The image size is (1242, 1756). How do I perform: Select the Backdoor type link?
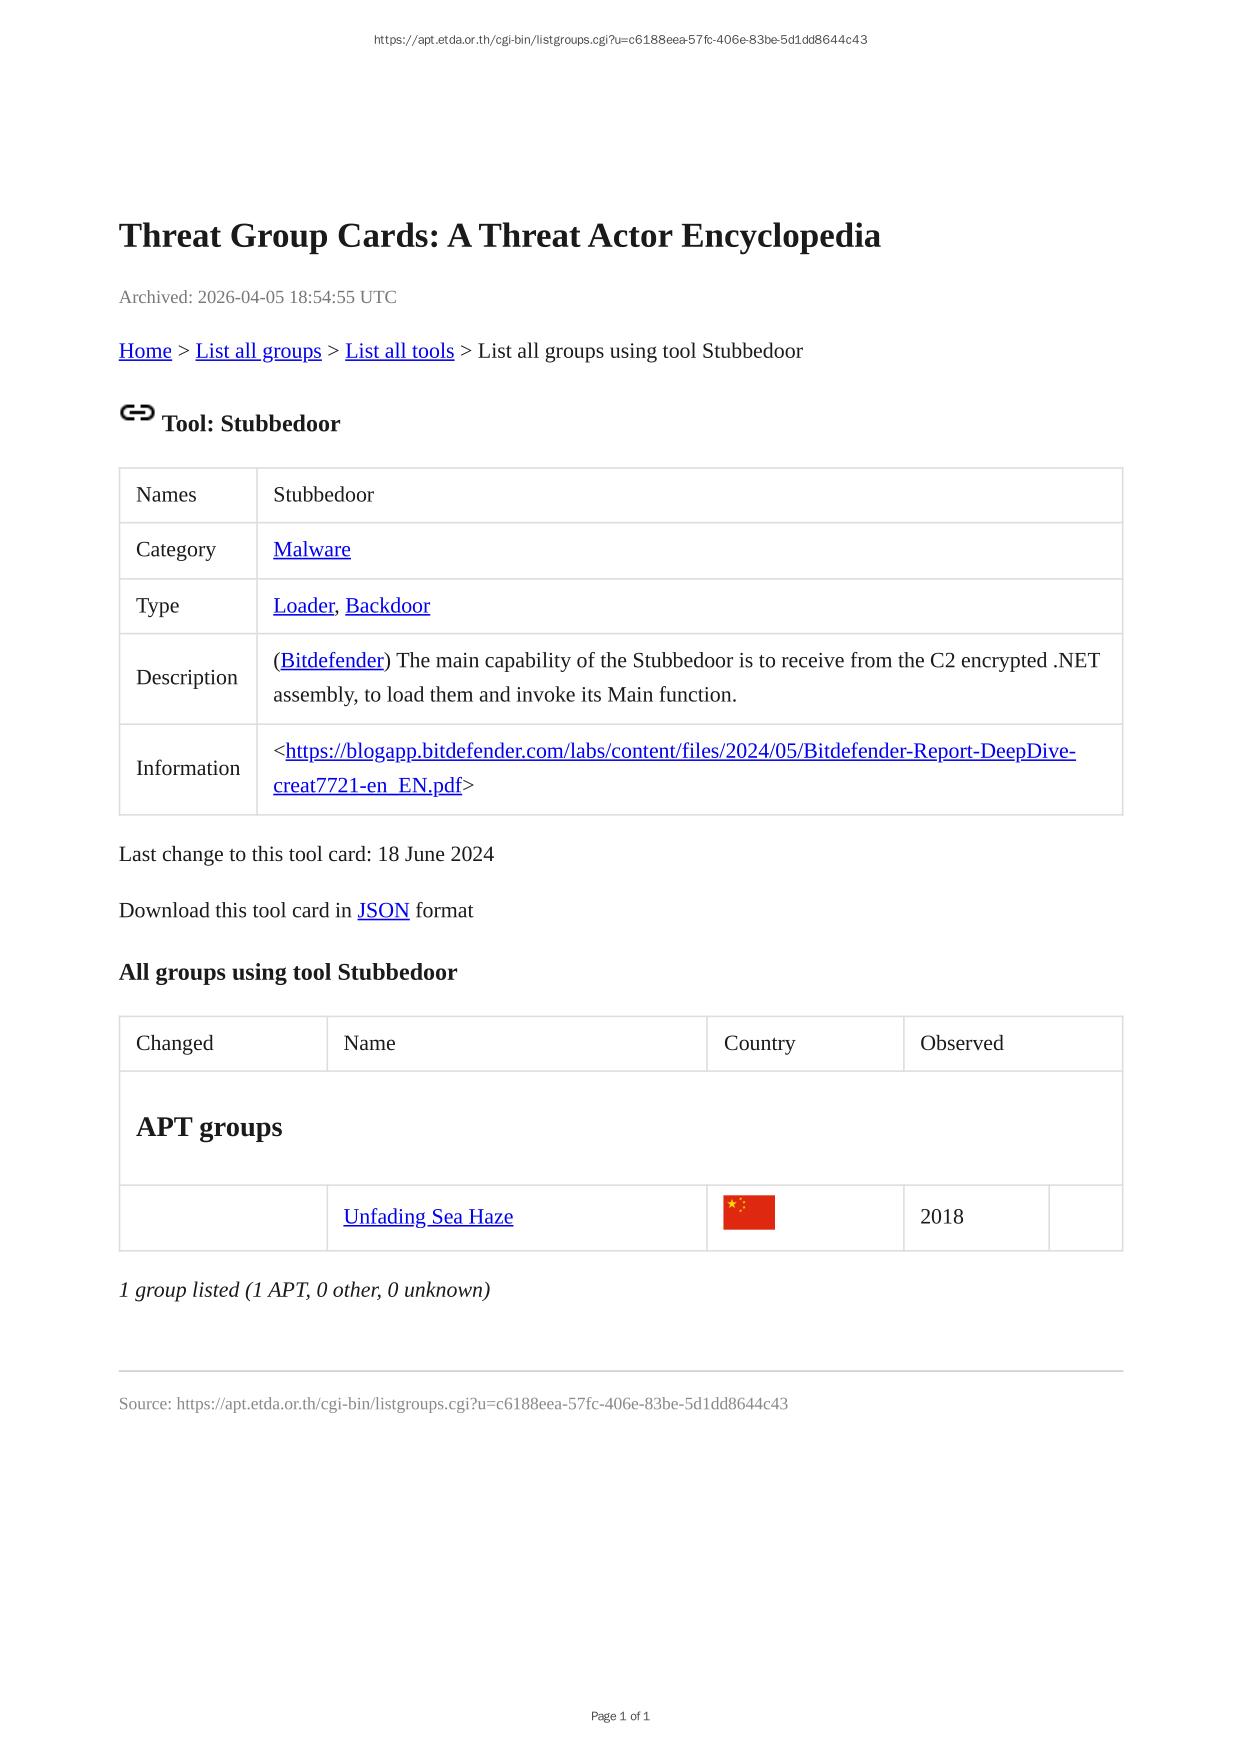point(387,606)
